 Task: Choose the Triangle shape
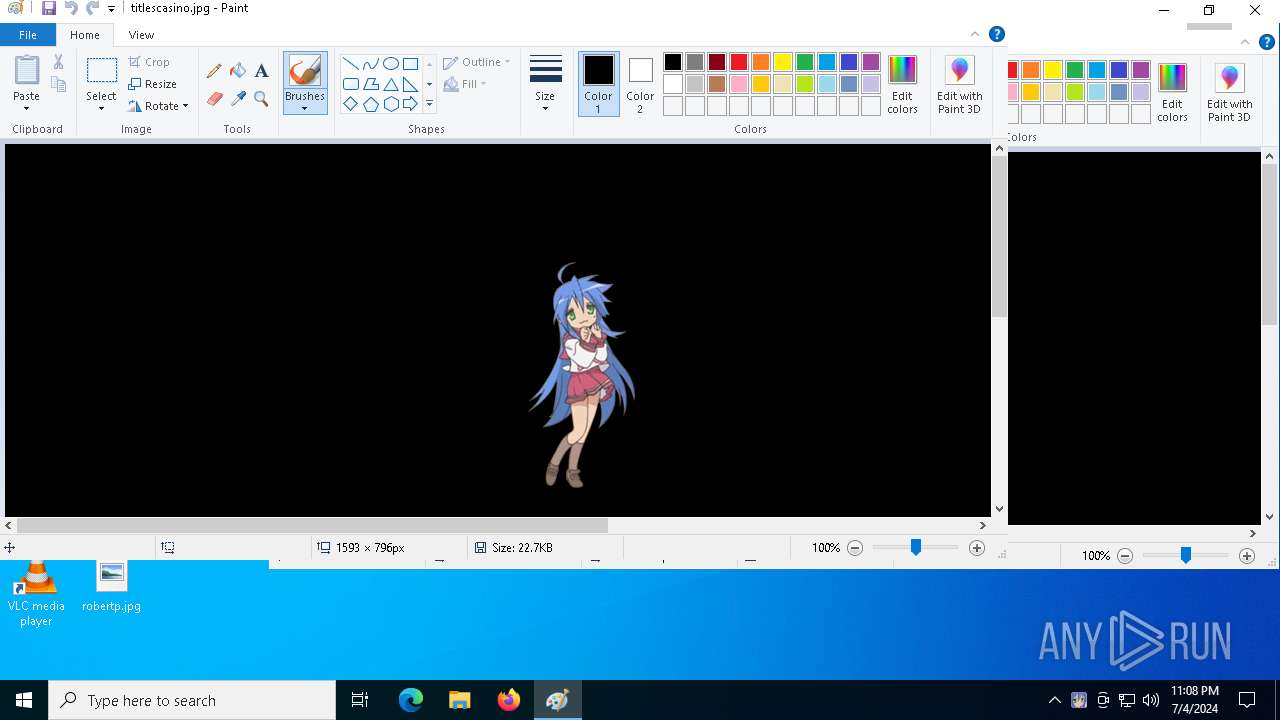[x=391, y=84]
